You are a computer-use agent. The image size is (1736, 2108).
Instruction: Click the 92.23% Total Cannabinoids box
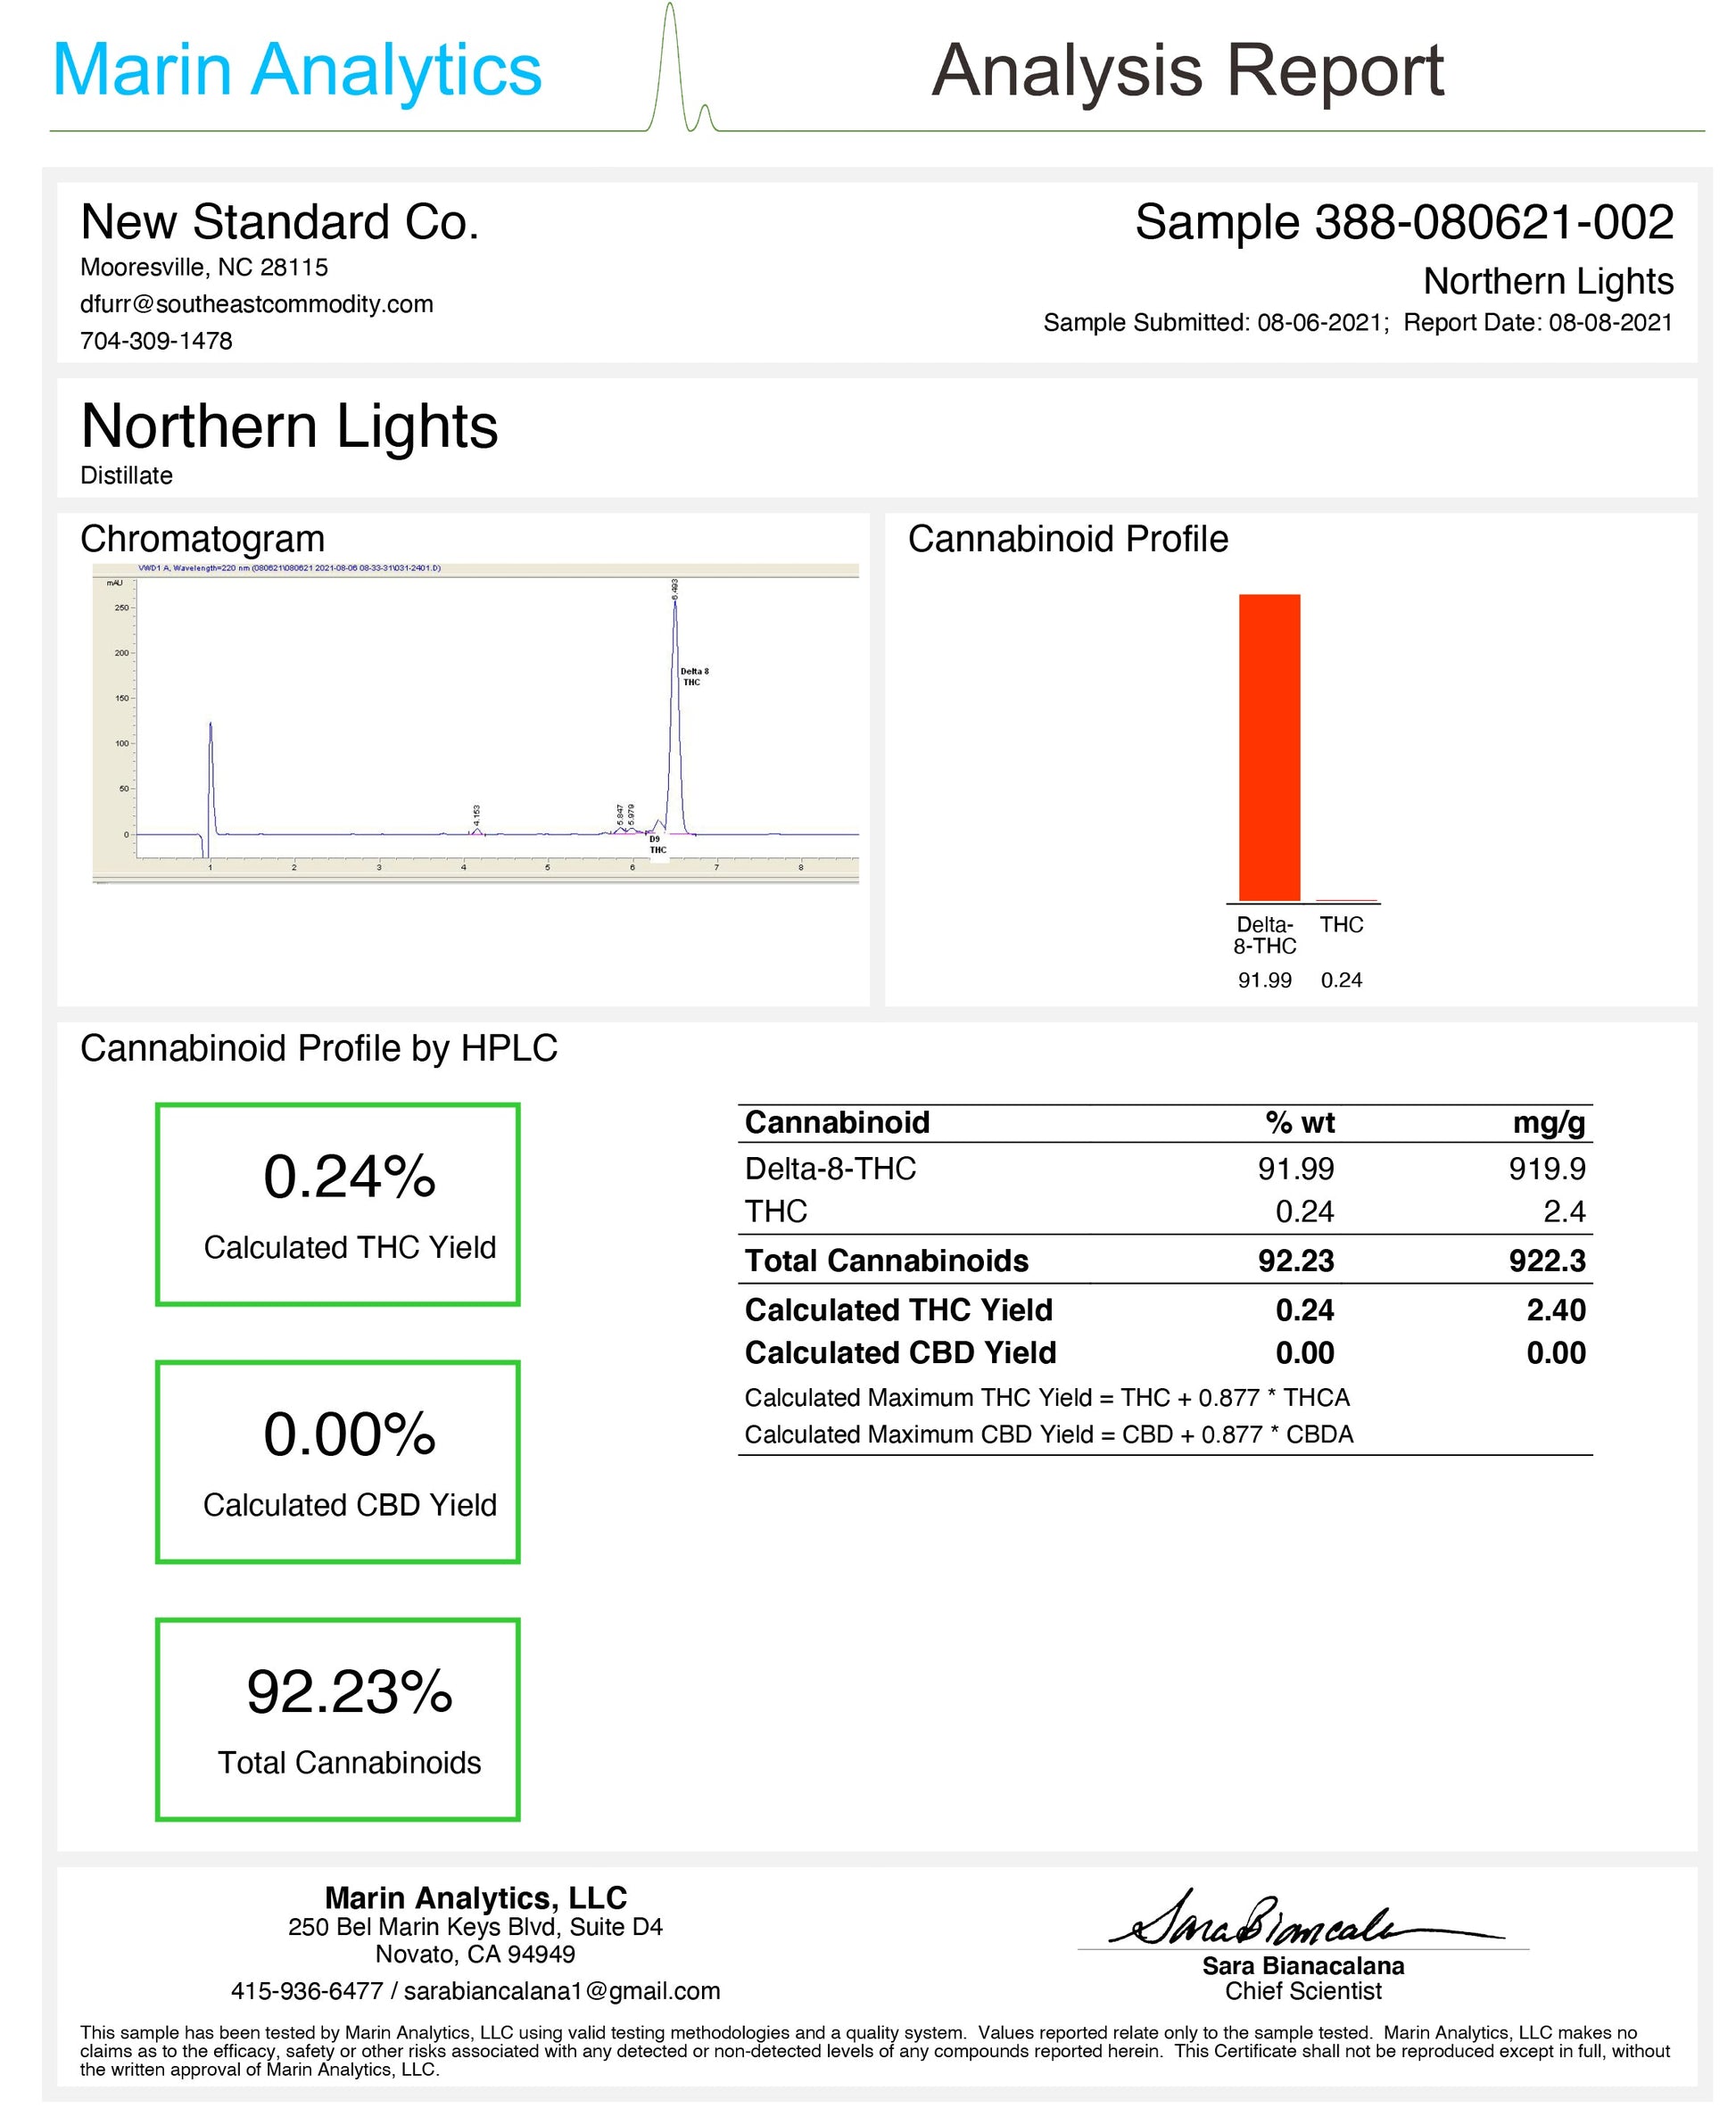(x=338, y=1718)
